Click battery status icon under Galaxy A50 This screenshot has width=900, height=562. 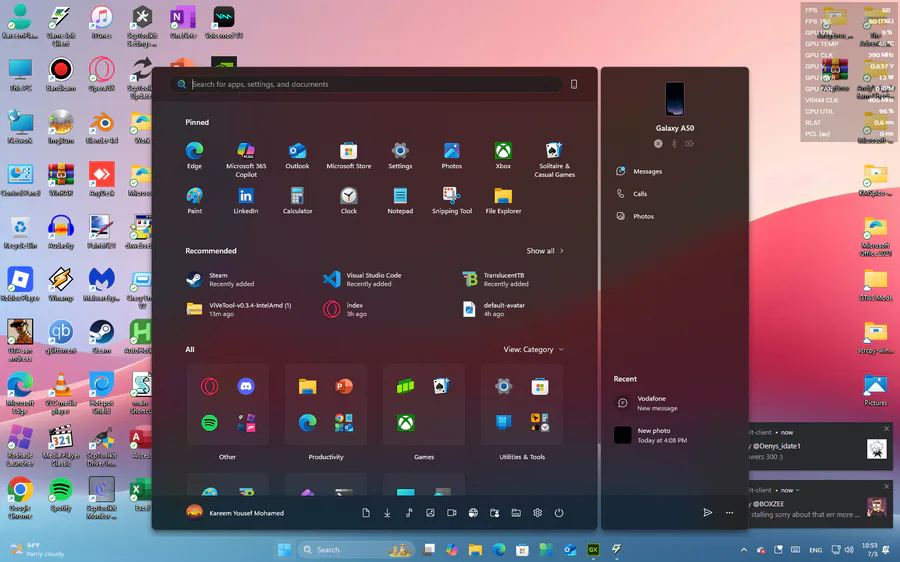[689, 144]
